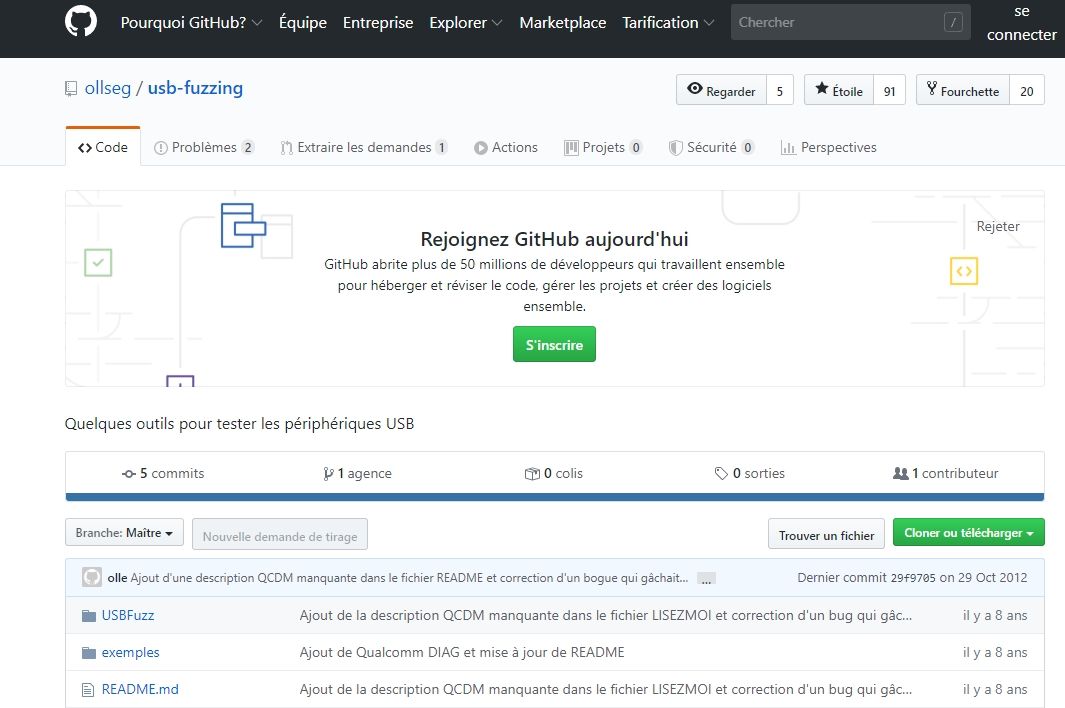This screenshot has width=1065, height=708.
Task: Click the project board icon beside Projets
Action: (x=571, y=147)
